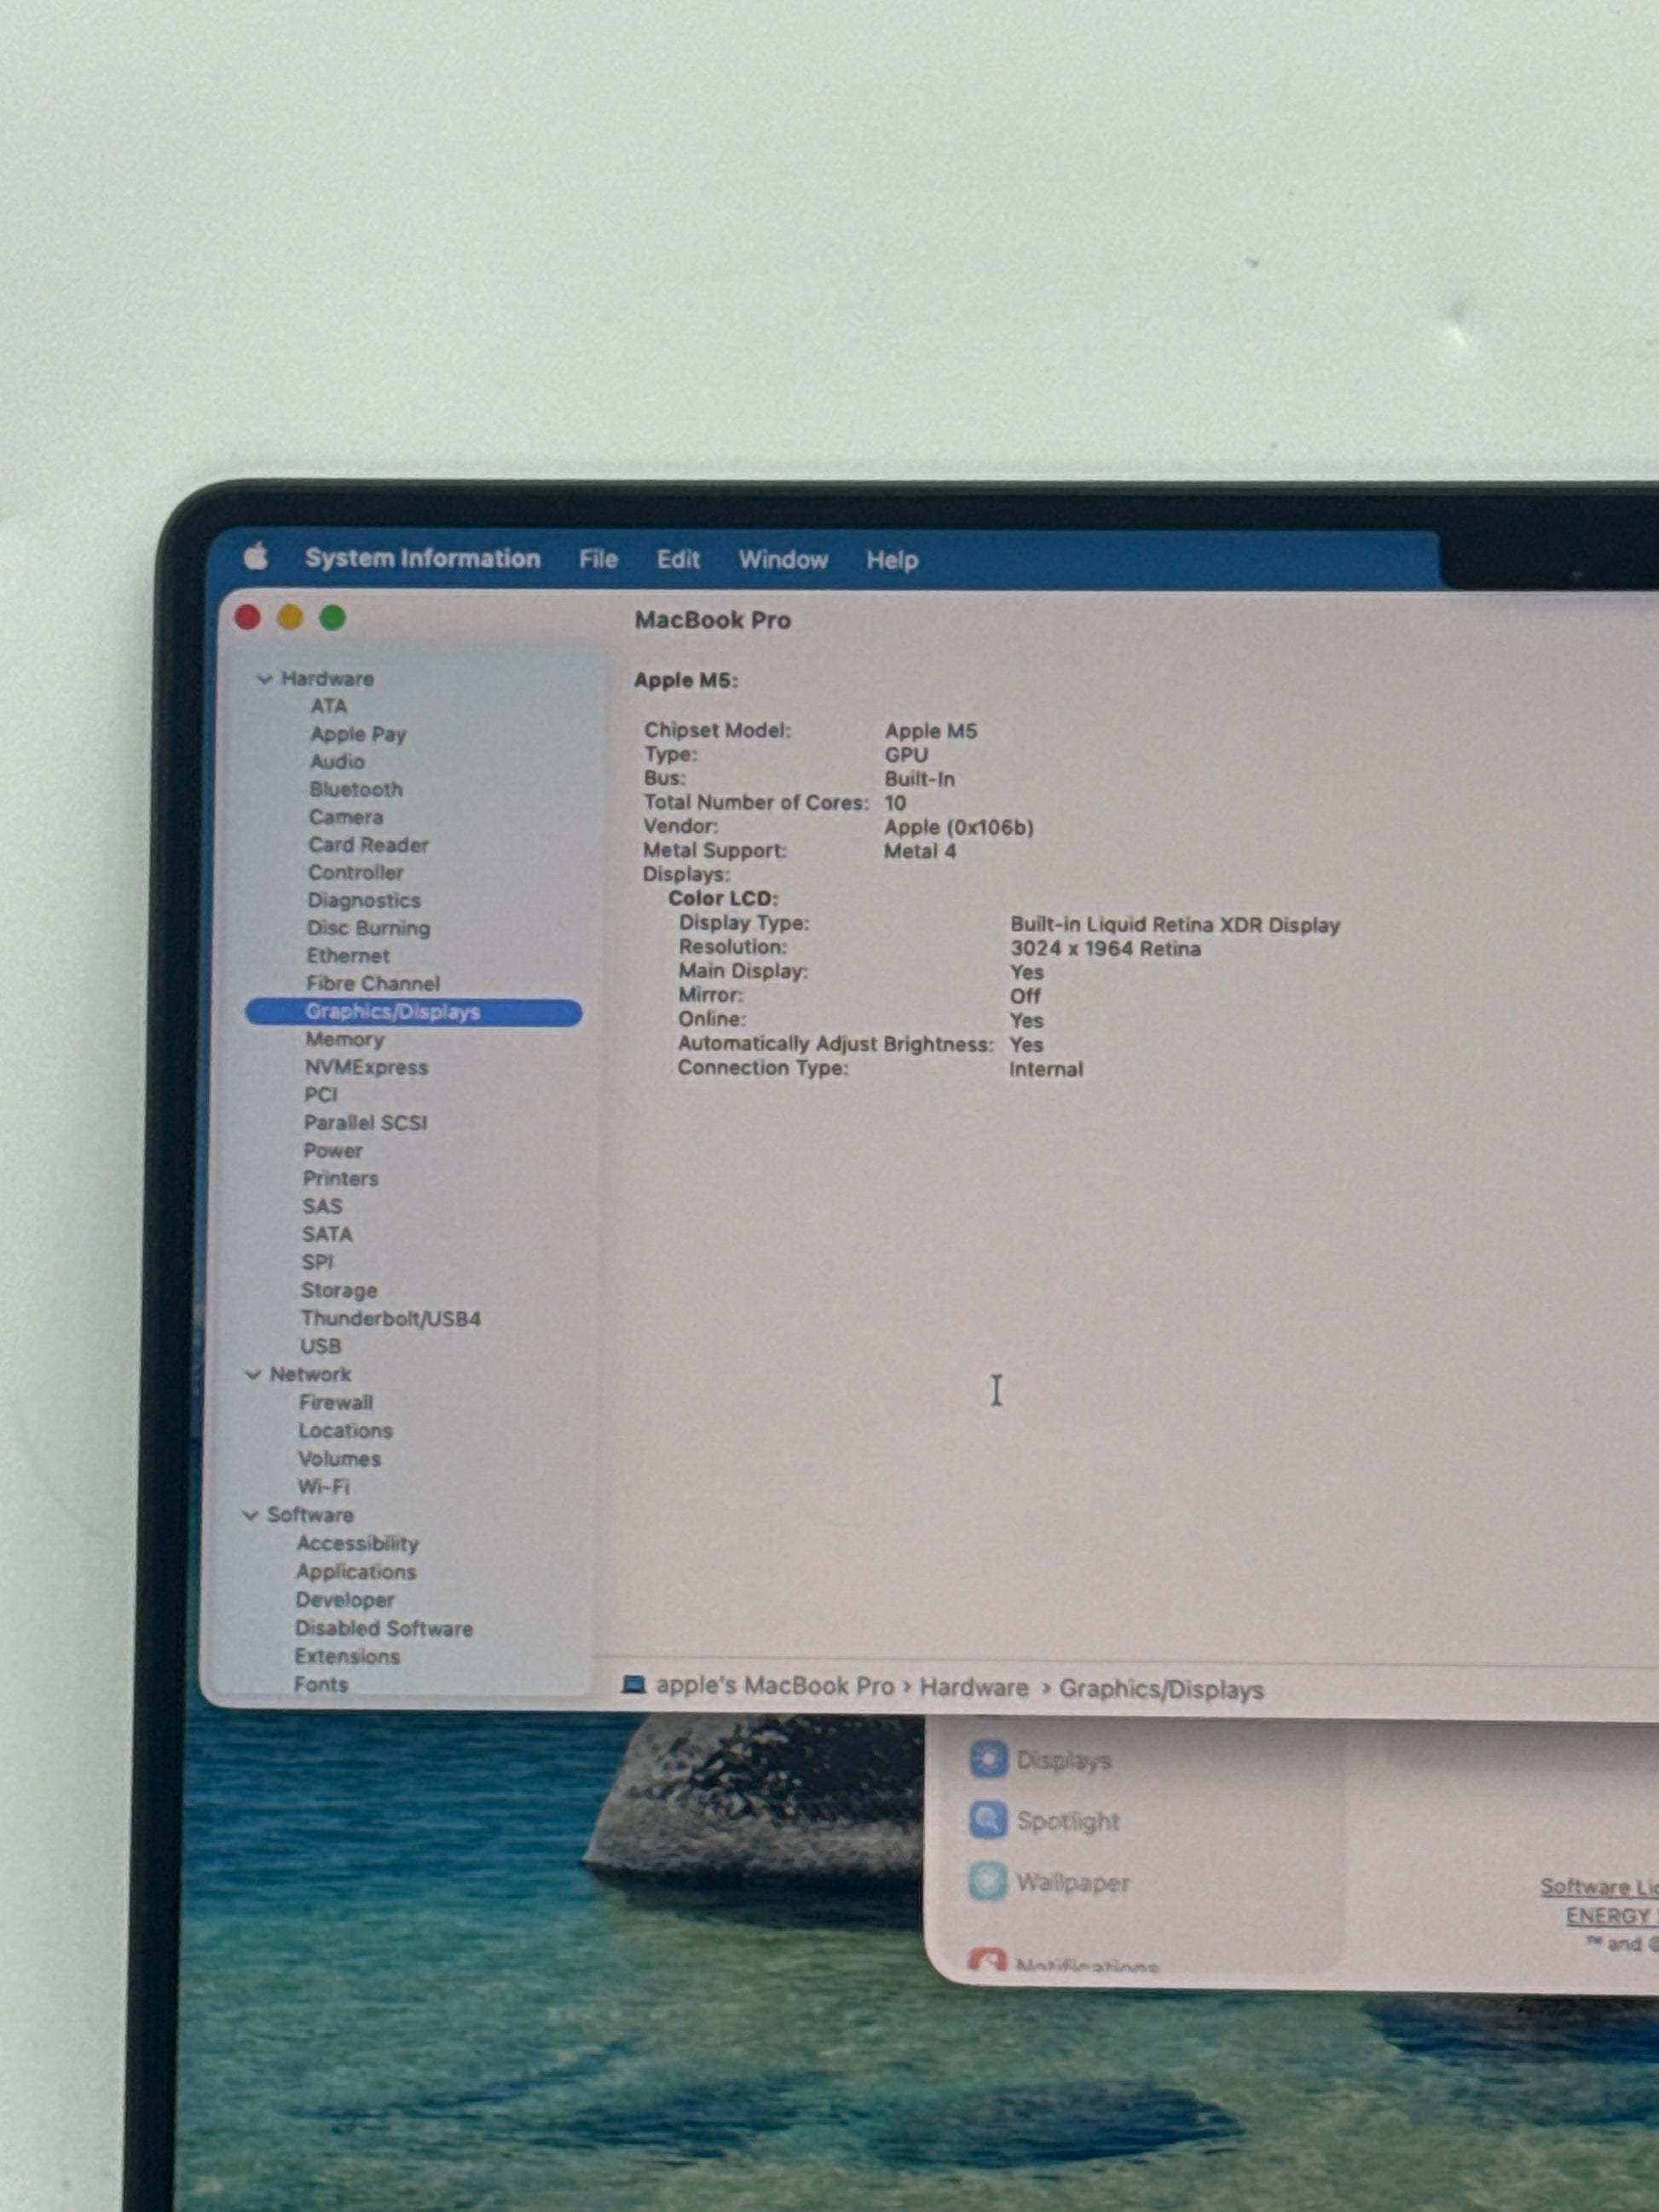This screenshot has width=1659, height=2212.
Task: Click the Displays settings icon
Action: (x=988, y=1759)
